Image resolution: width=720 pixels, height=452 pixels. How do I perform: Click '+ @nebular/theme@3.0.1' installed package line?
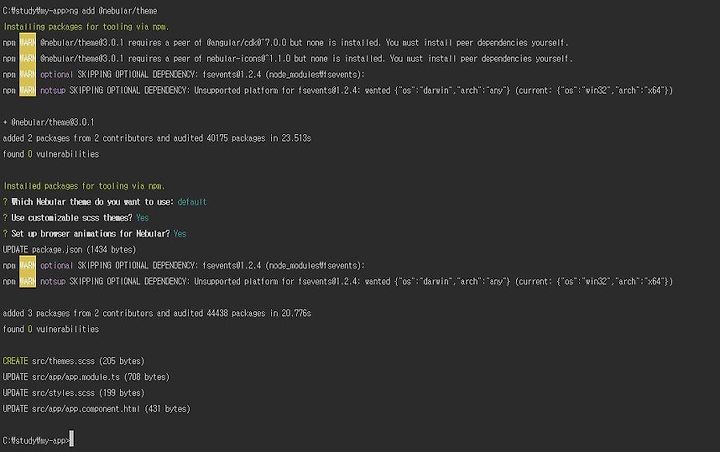(x=49, y=122)
